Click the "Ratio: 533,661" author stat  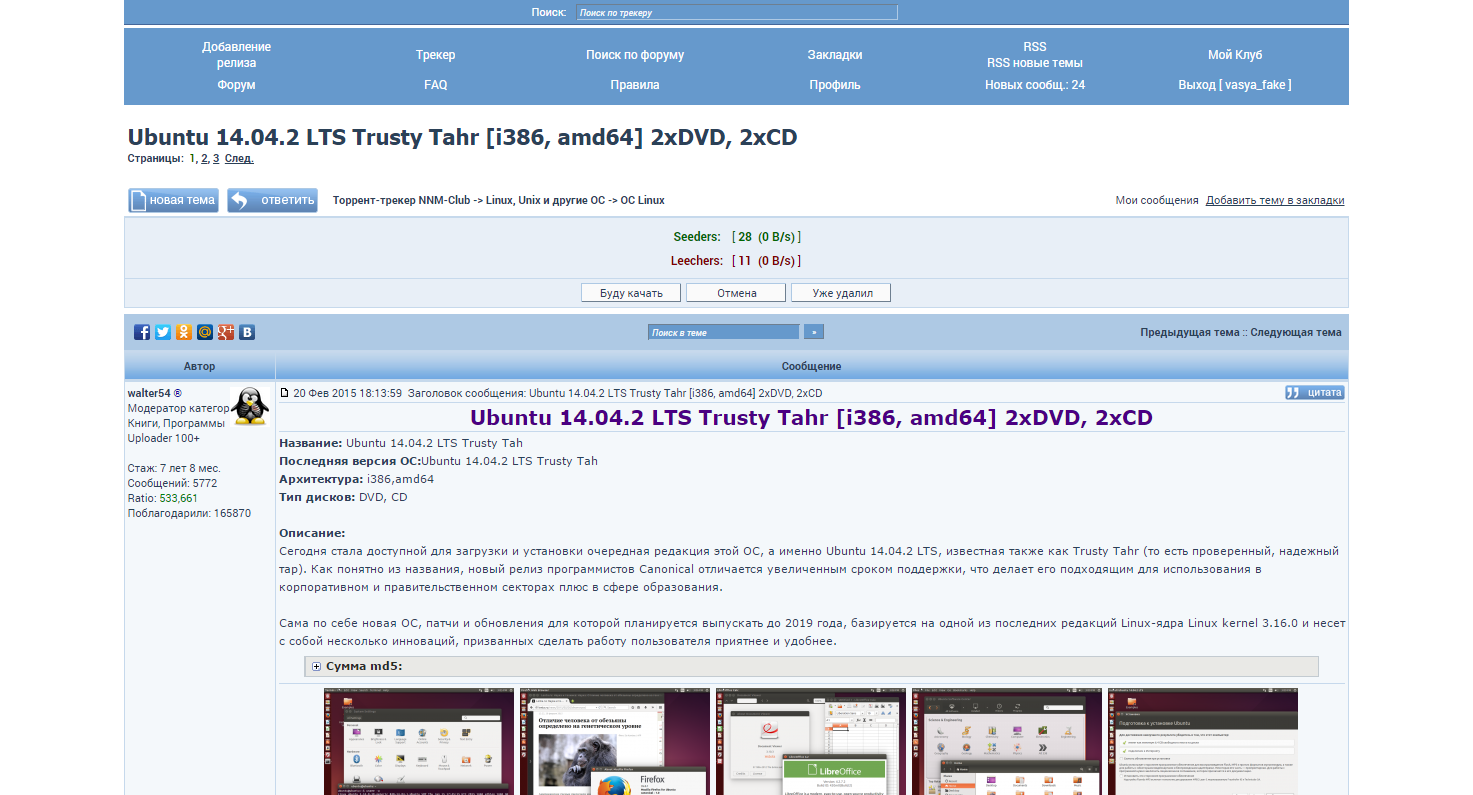[163, 498]
